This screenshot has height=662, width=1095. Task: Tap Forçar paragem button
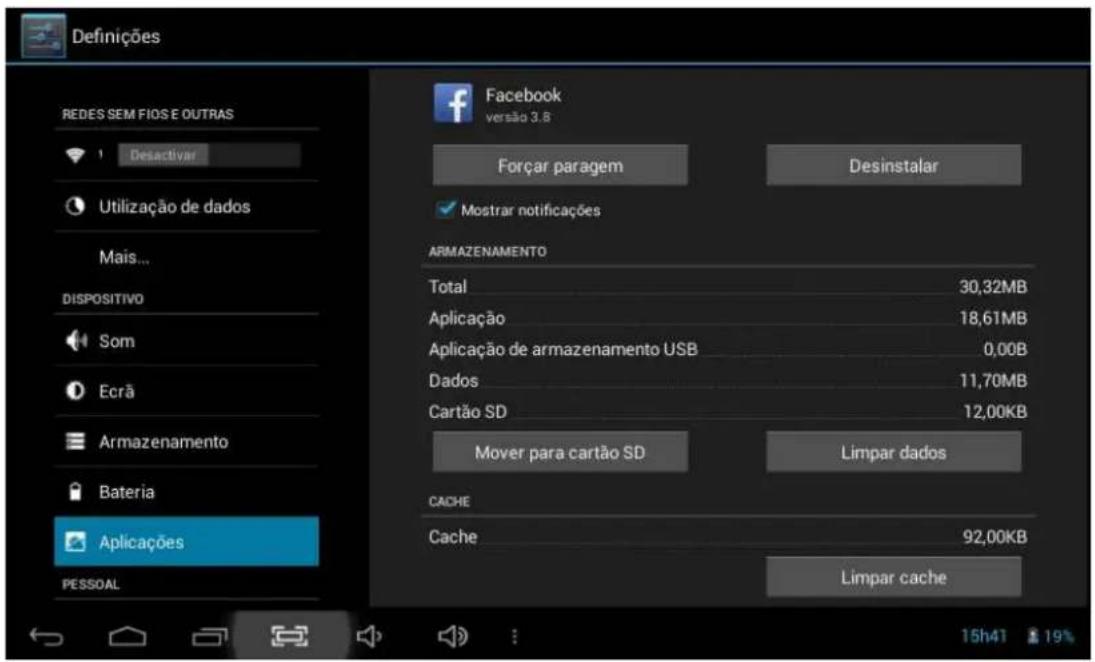click(x=560, y=166)
